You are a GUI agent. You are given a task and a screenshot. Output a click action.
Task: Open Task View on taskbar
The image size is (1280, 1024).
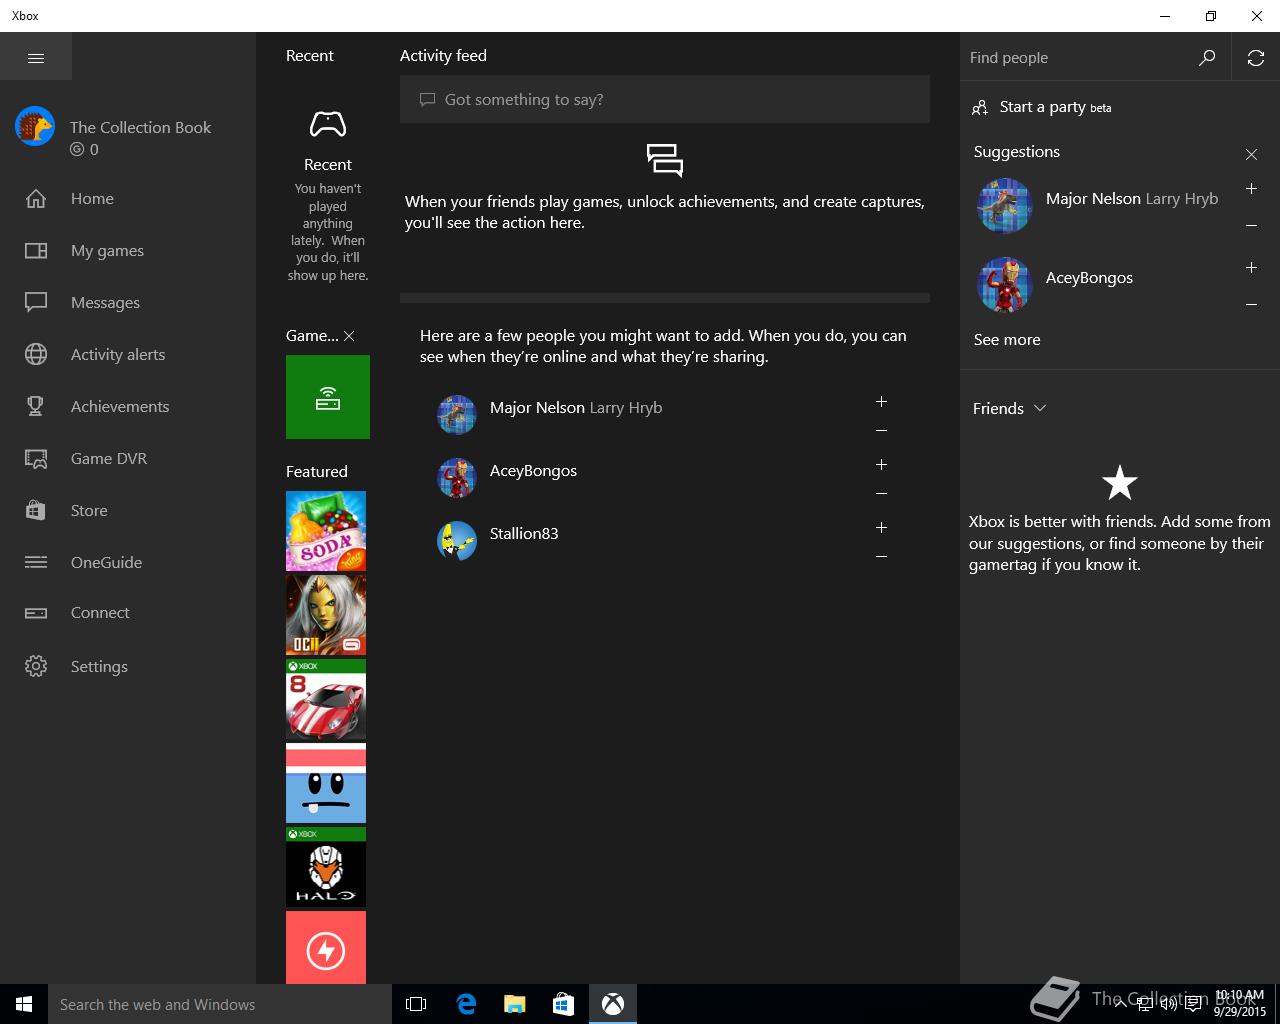[x=416, y=1004]
